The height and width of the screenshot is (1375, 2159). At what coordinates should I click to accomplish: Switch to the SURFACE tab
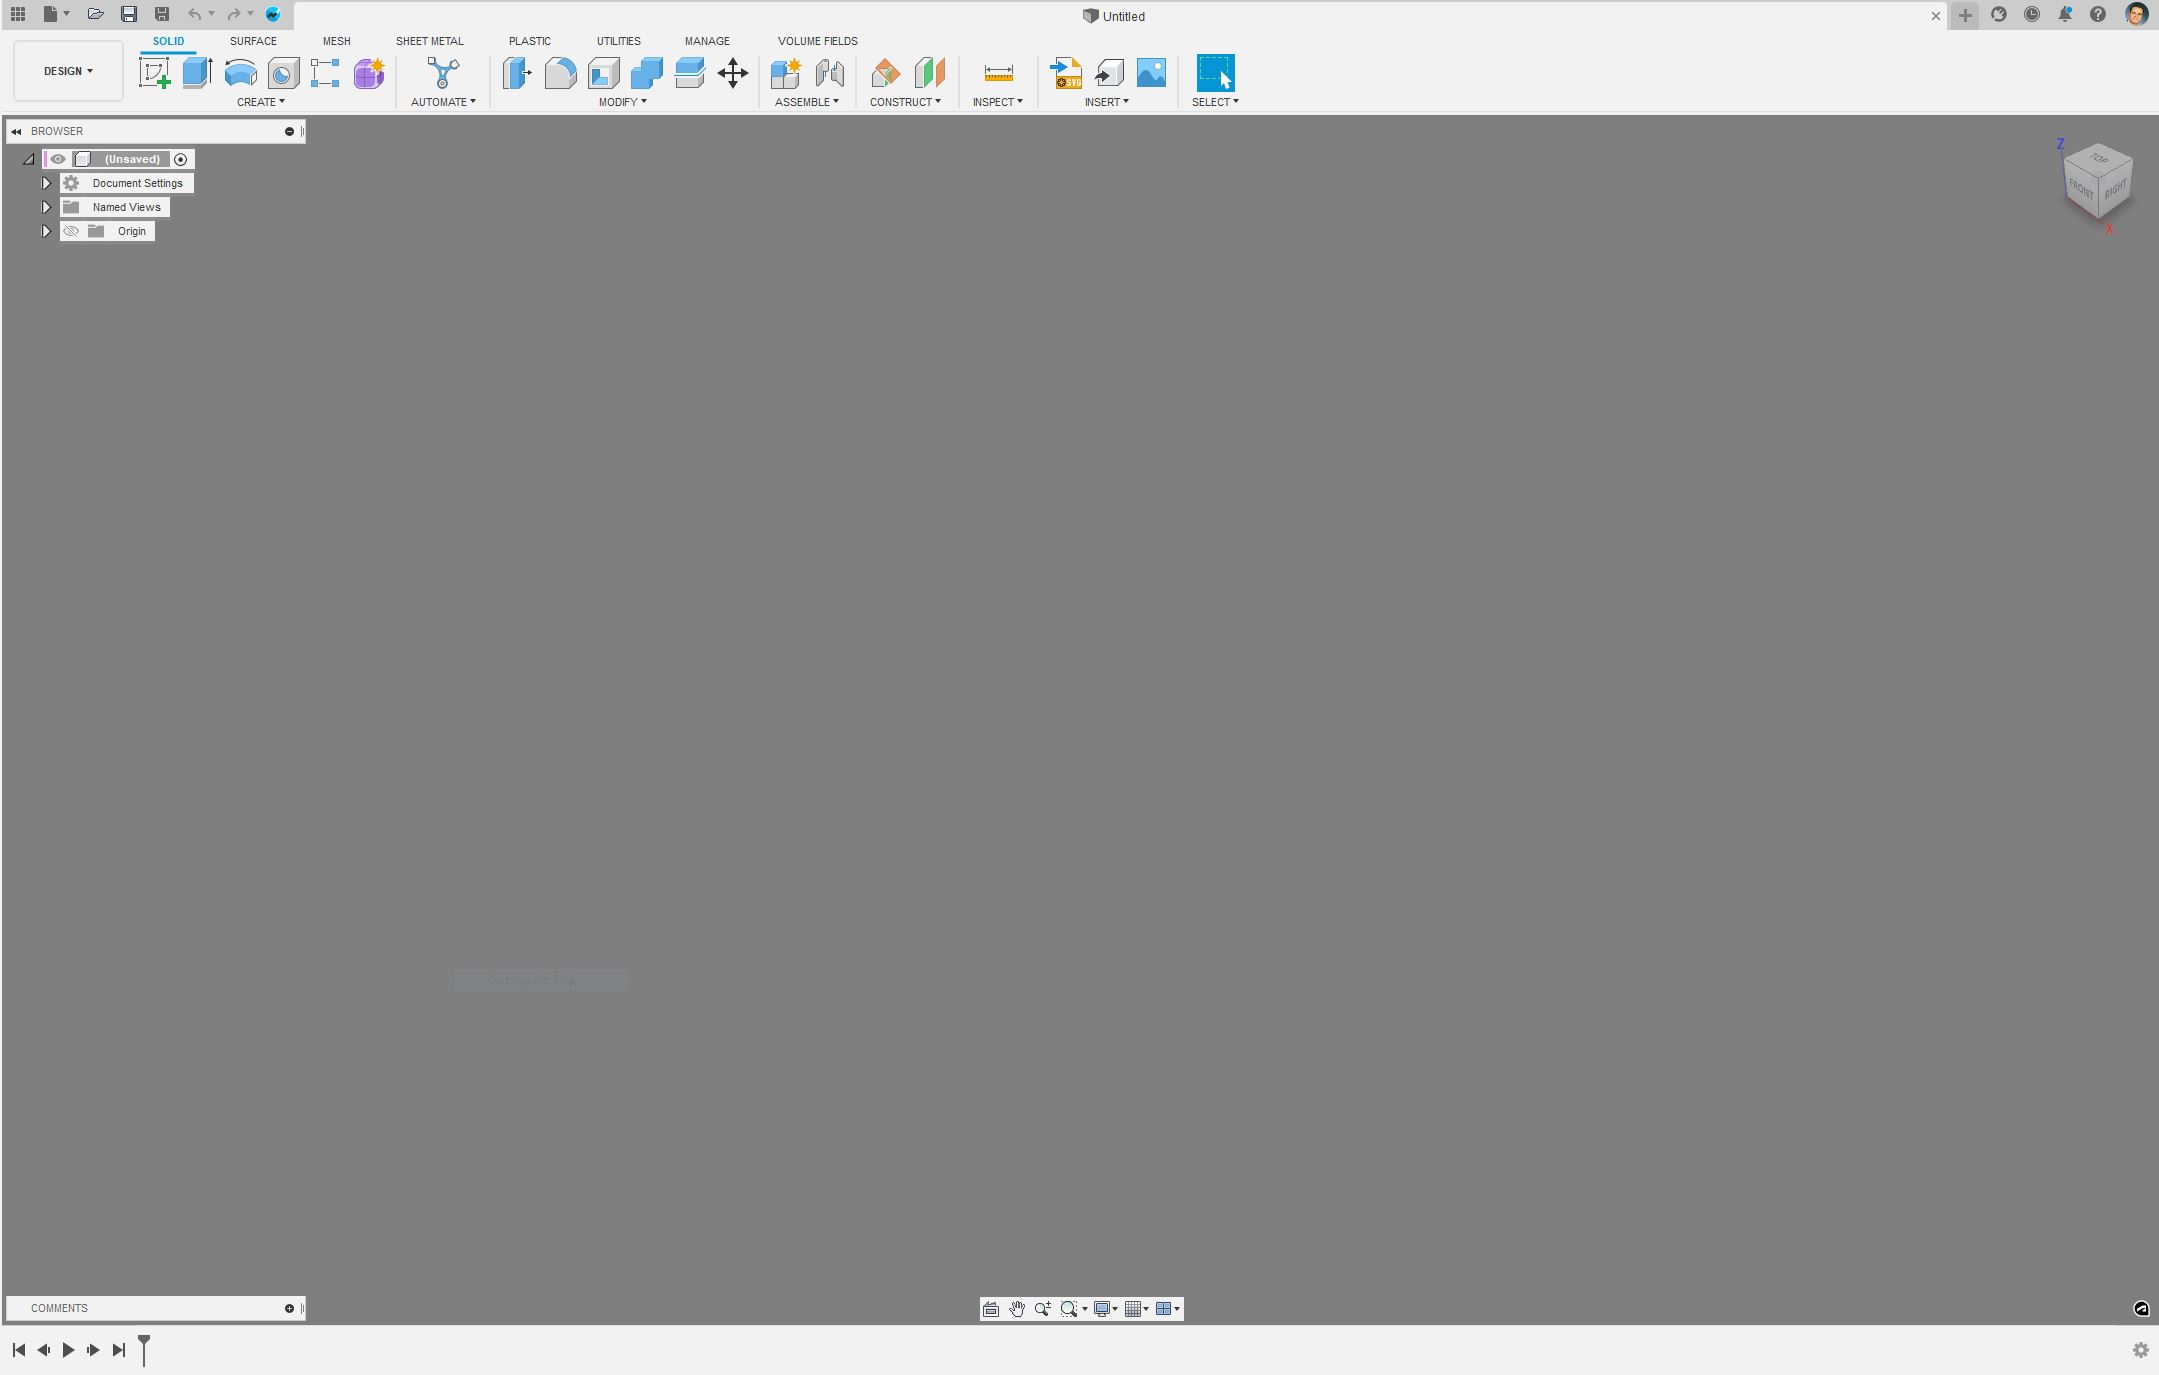click(253, 41)
